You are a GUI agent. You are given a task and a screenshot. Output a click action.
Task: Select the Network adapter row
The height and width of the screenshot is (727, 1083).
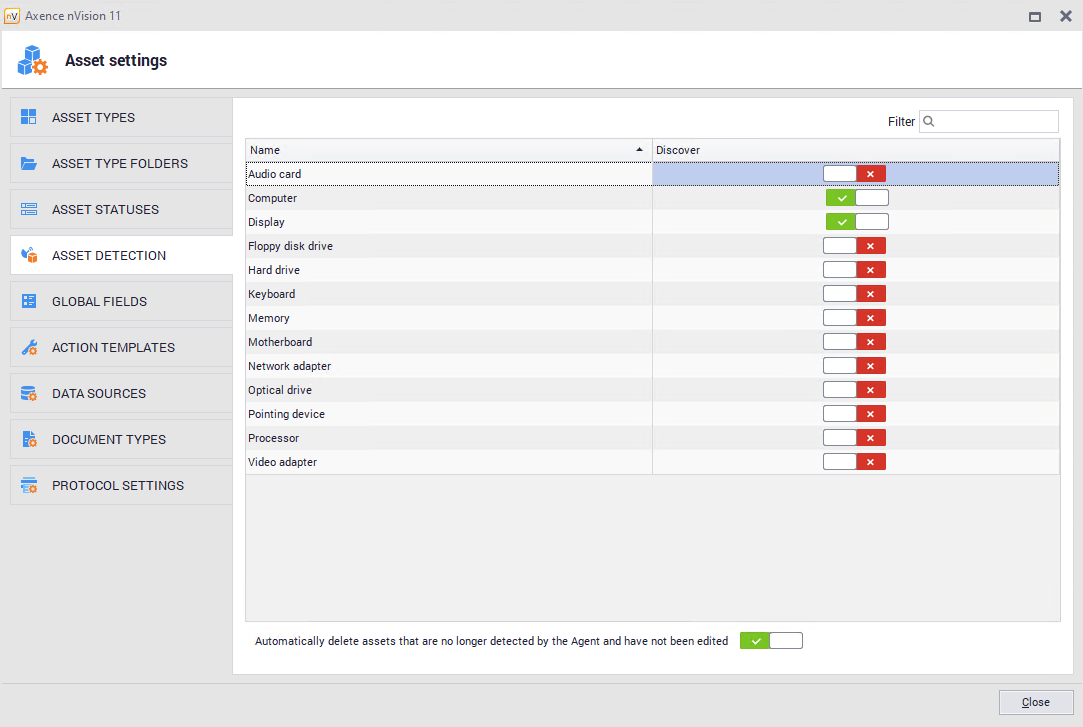448,366
